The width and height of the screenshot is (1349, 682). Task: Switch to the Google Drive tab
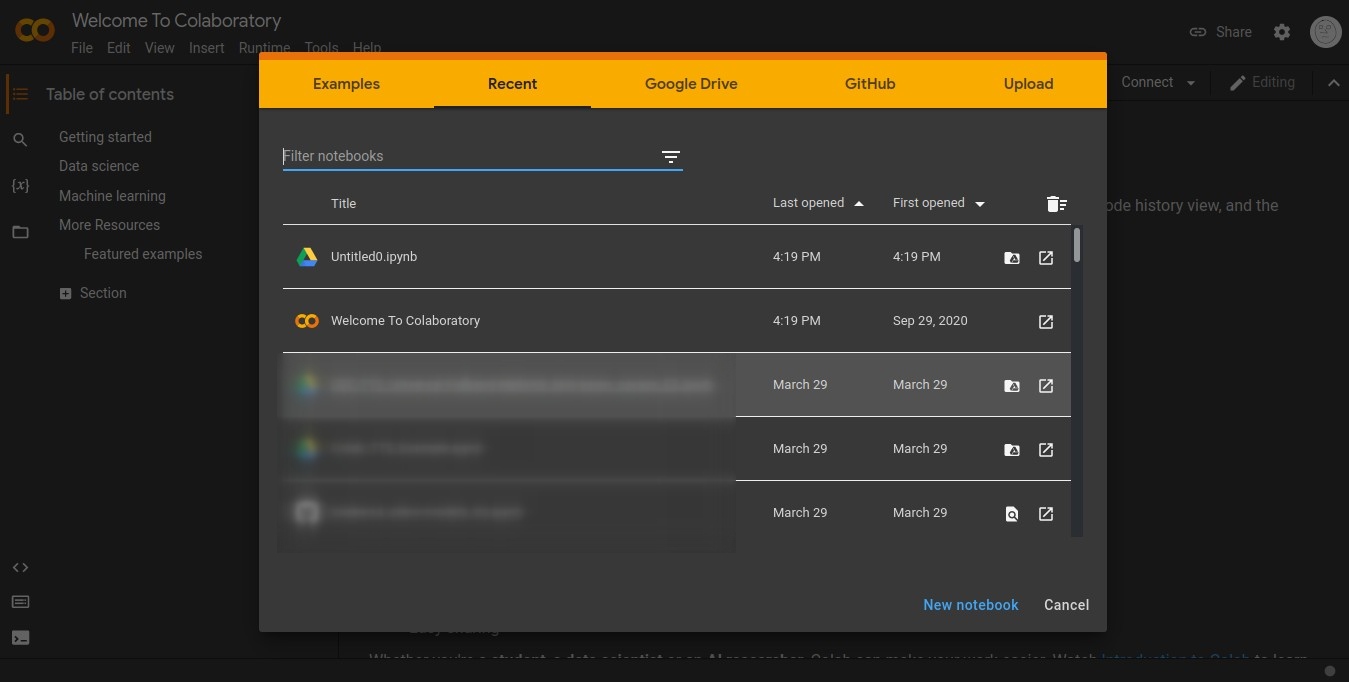pyautogui.click(x=691, y=84)
